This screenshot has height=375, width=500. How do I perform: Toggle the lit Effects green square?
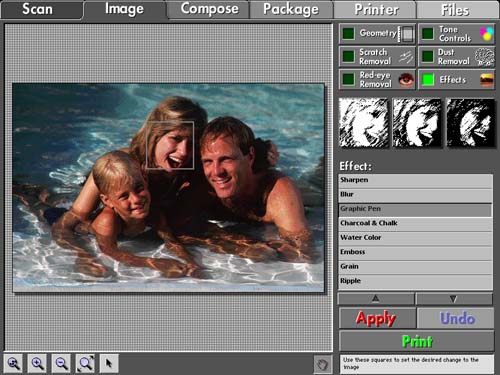point(428,79)
